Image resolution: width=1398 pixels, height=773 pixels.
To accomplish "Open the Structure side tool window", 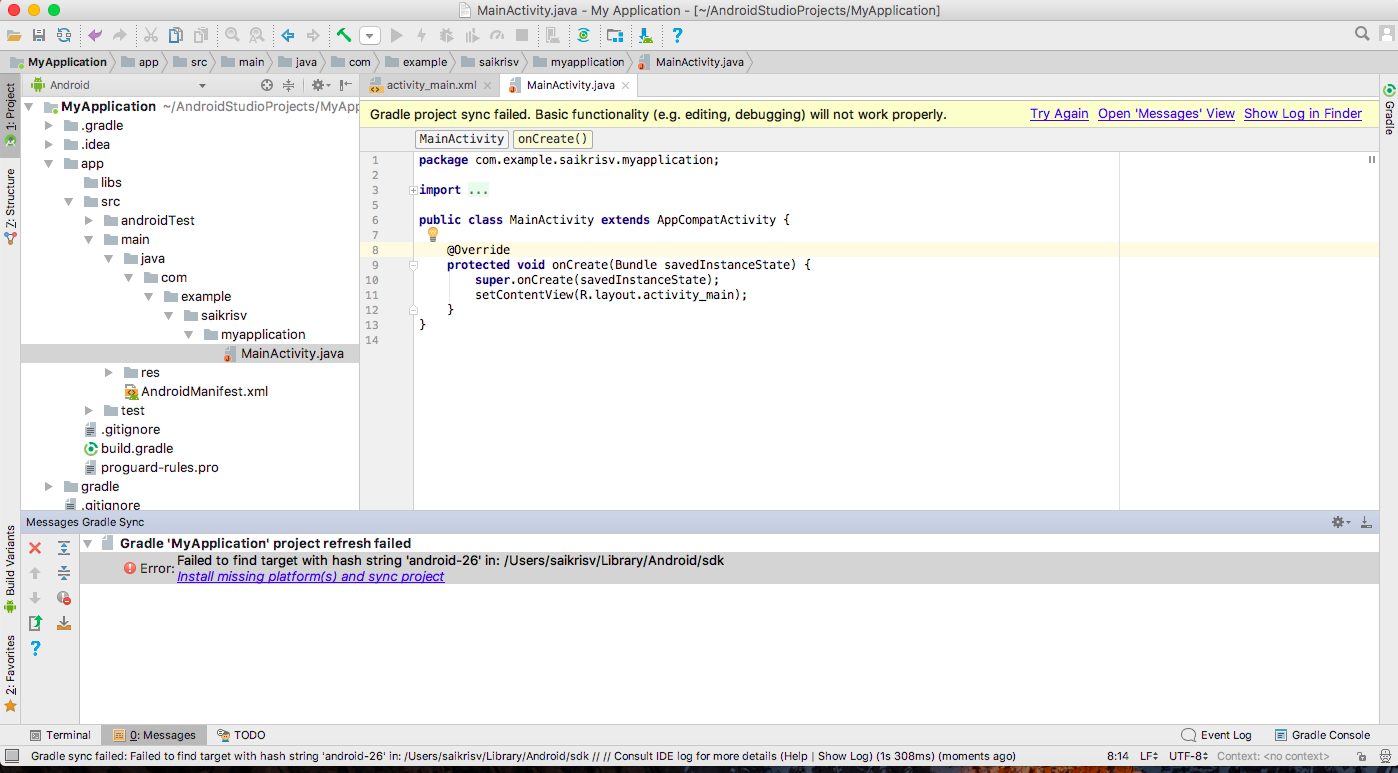I will click(x=10, y=206).
